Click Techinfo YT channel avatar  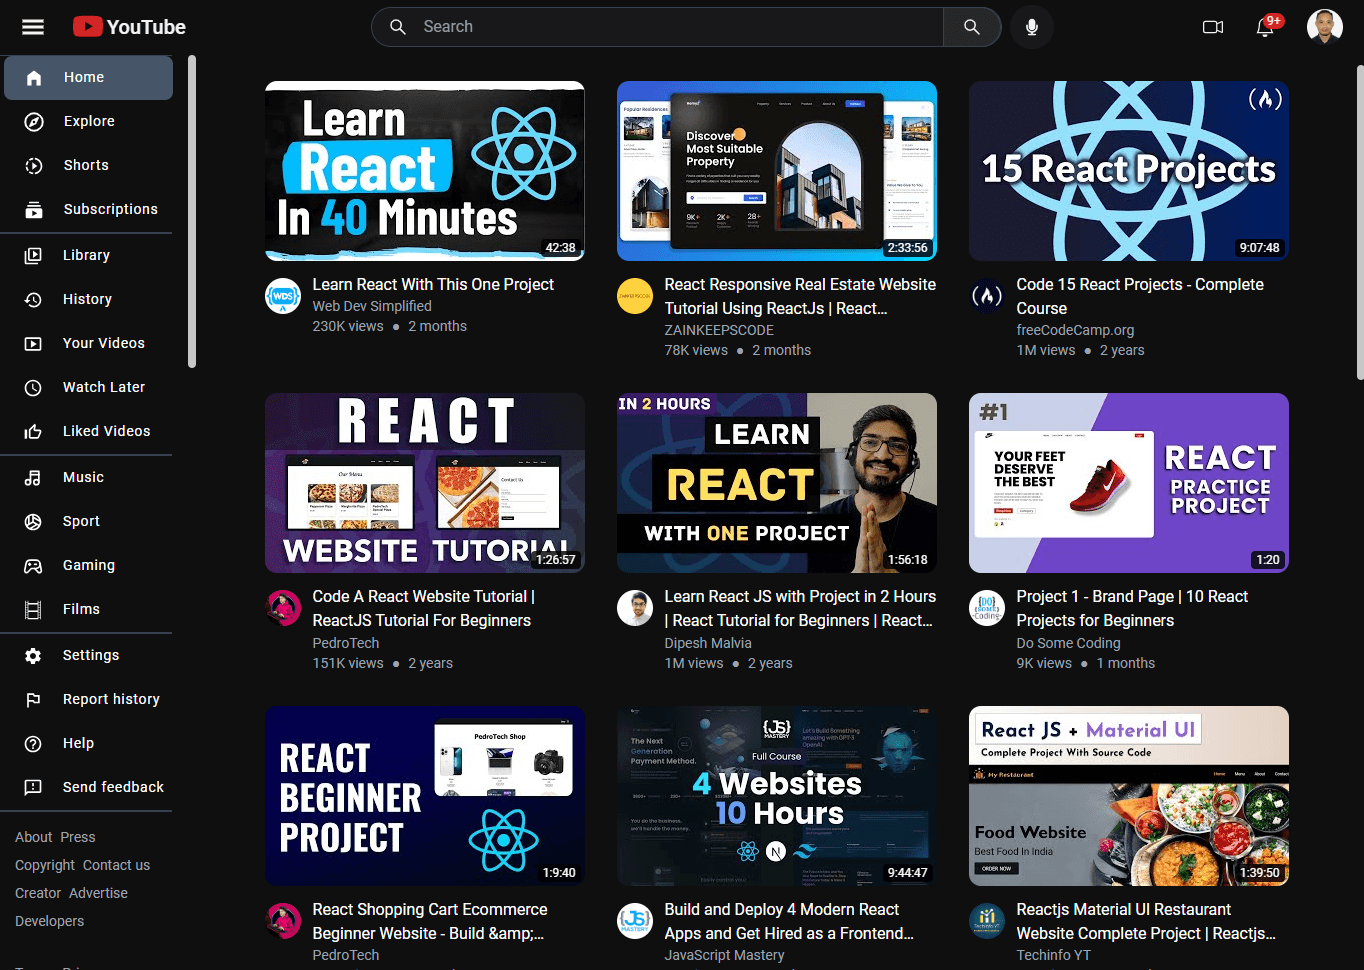(987, 921)
